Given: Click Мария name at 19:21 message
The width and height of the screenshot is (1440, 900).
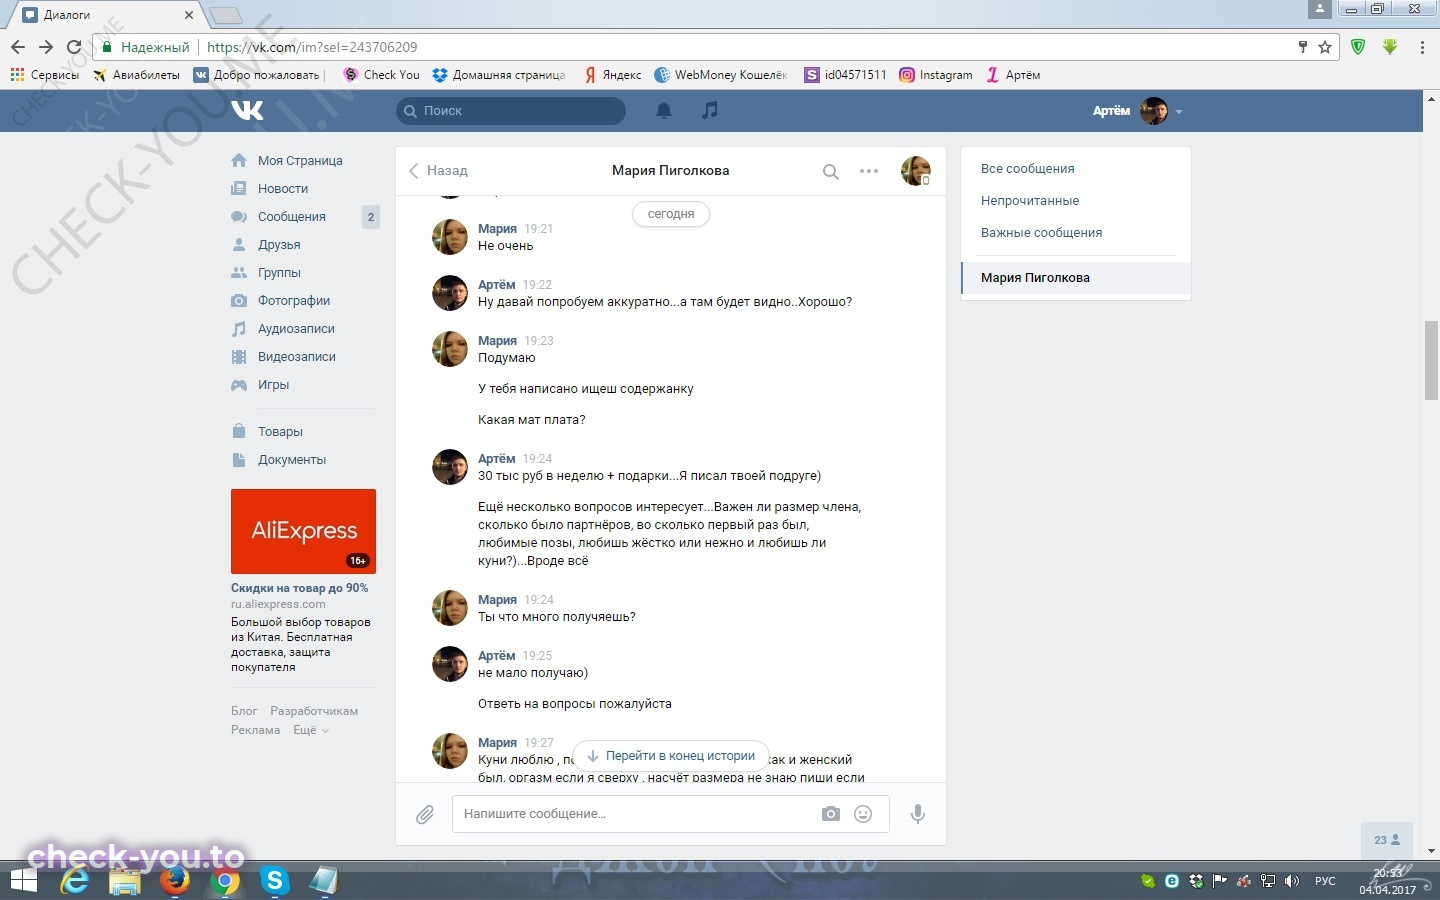Looking at the screenshot, I should [497, 229].
